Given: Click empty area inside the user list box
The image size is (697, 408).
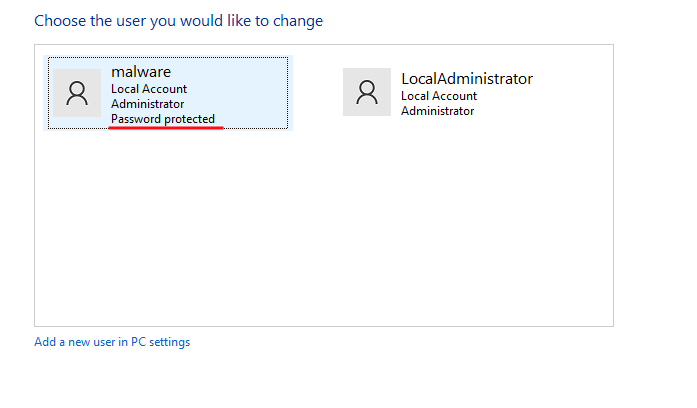Looking at the screenshot, I should pos(320,240).
